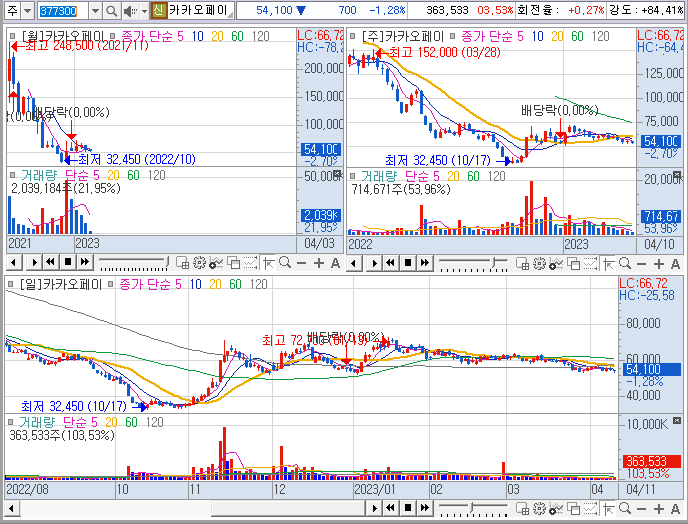Enable the monthly chart crosshair cursor tool
Image resolution: width=688 pixels, height=524 pixels.
click(268, 263)
